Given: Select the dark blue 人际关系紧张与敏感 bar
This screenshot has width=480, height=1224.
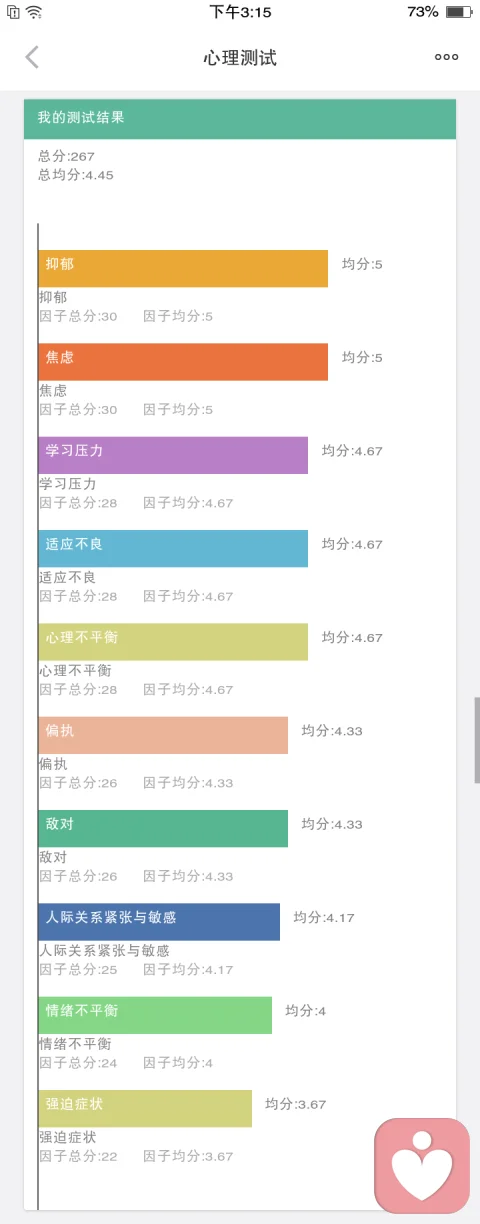Looking at the screenshot, I should pos(159,922).
